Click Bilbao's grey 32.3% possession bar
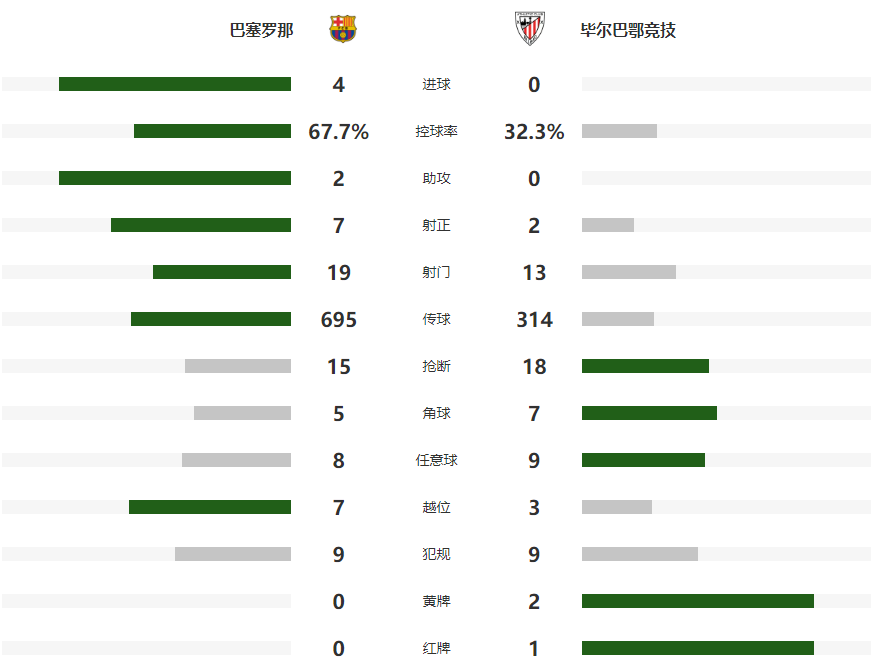 619,131
